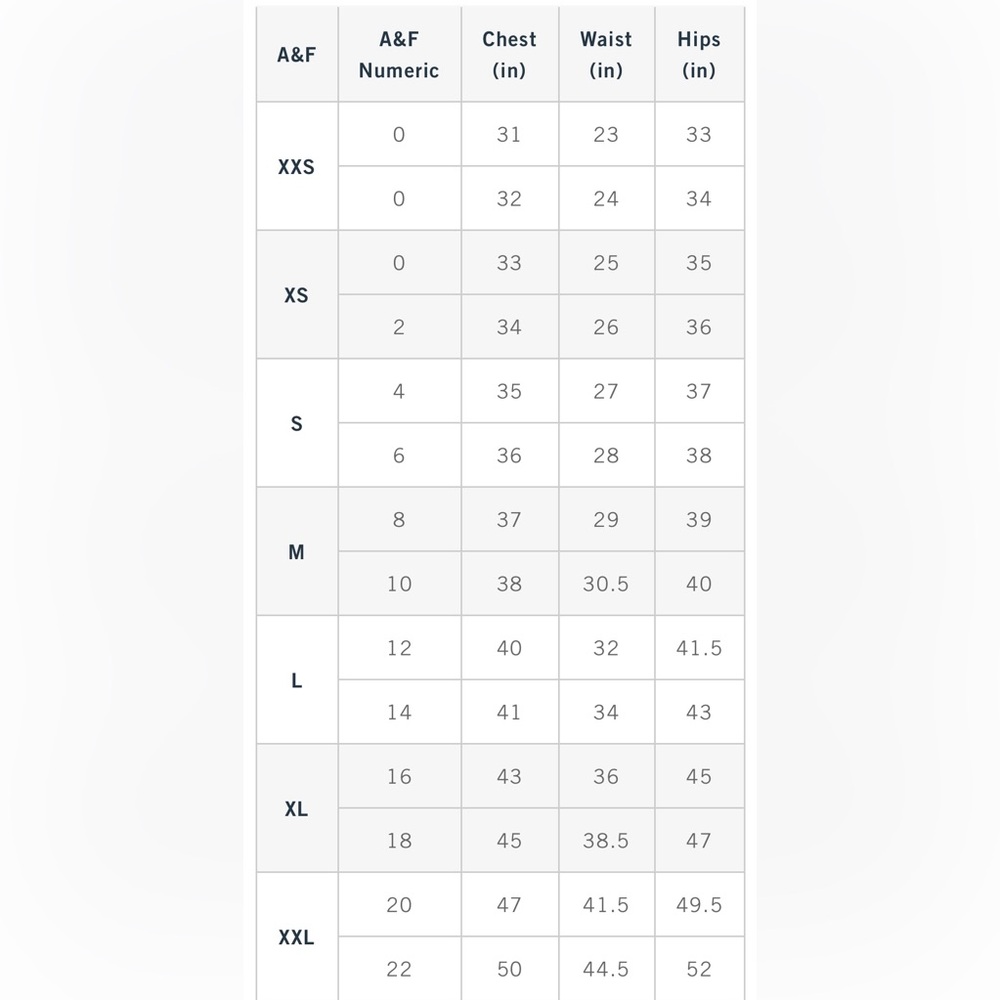Click the 44.5 waist measurement
The image size is (1000, 1000).
click(x=606, y=969)
